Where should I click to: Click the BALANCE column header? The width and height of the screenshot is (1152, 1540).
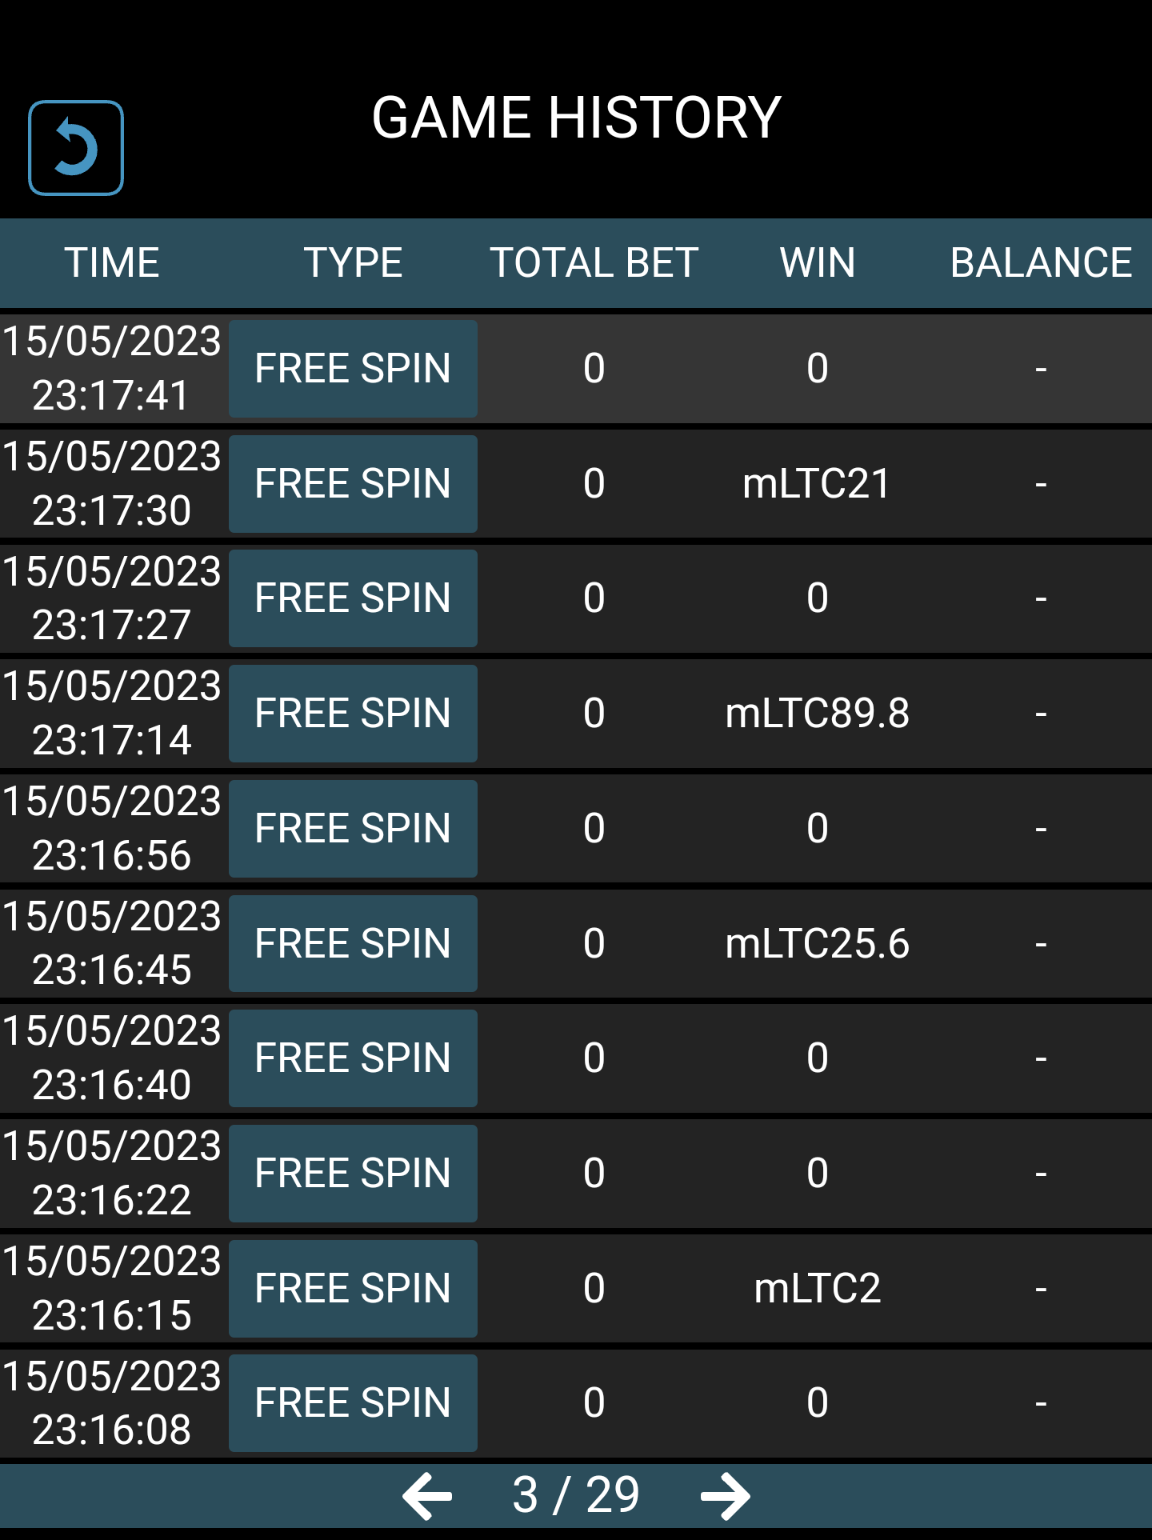(1040, 263)
